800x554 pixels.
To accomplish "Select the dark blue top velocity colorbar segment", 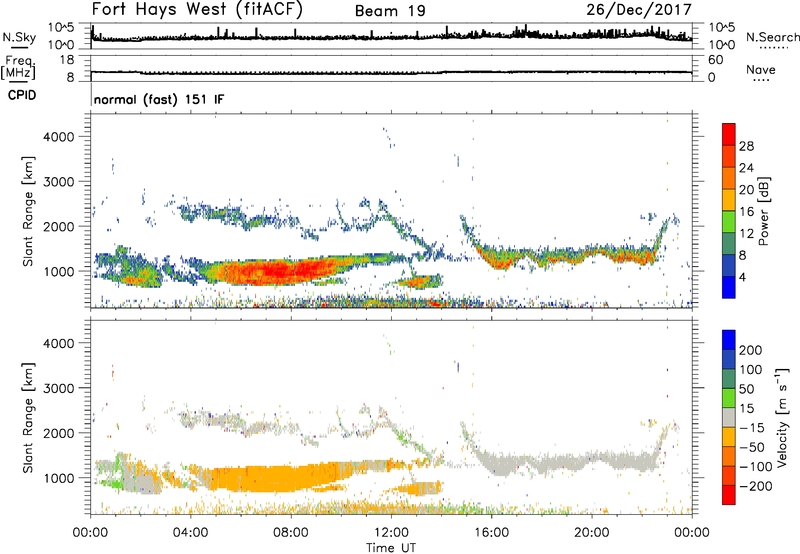I will (x=729, y=340).
